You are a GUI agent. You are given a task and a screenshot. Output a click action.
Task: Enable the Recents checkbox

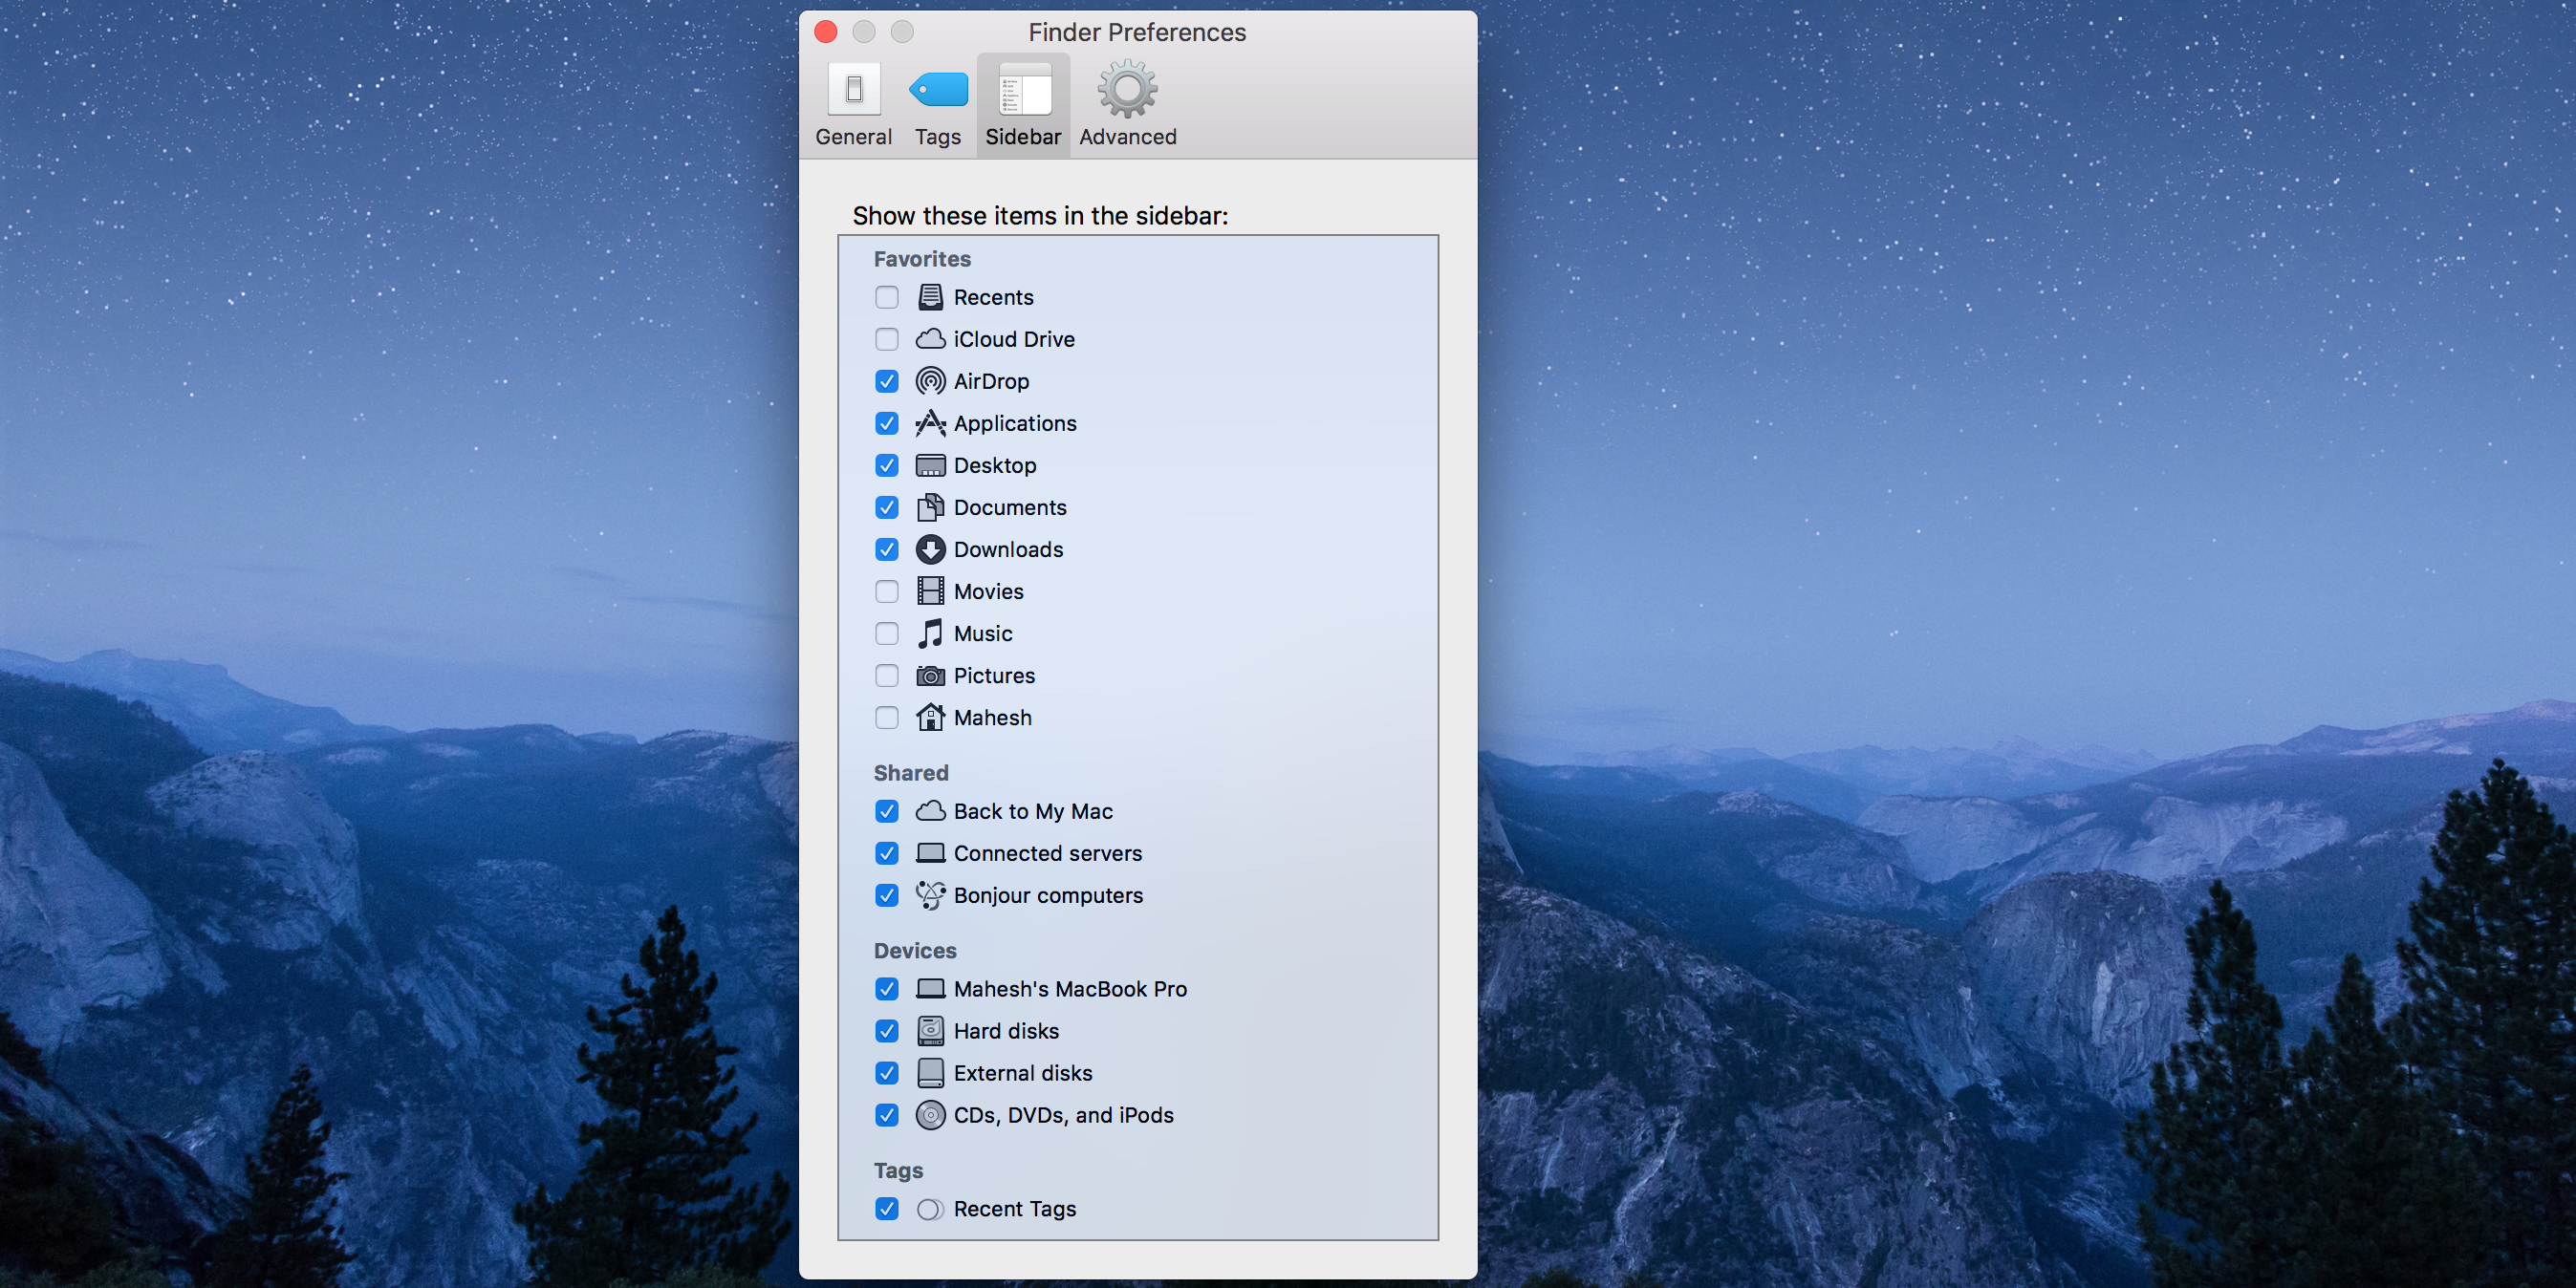click(886, 297)
